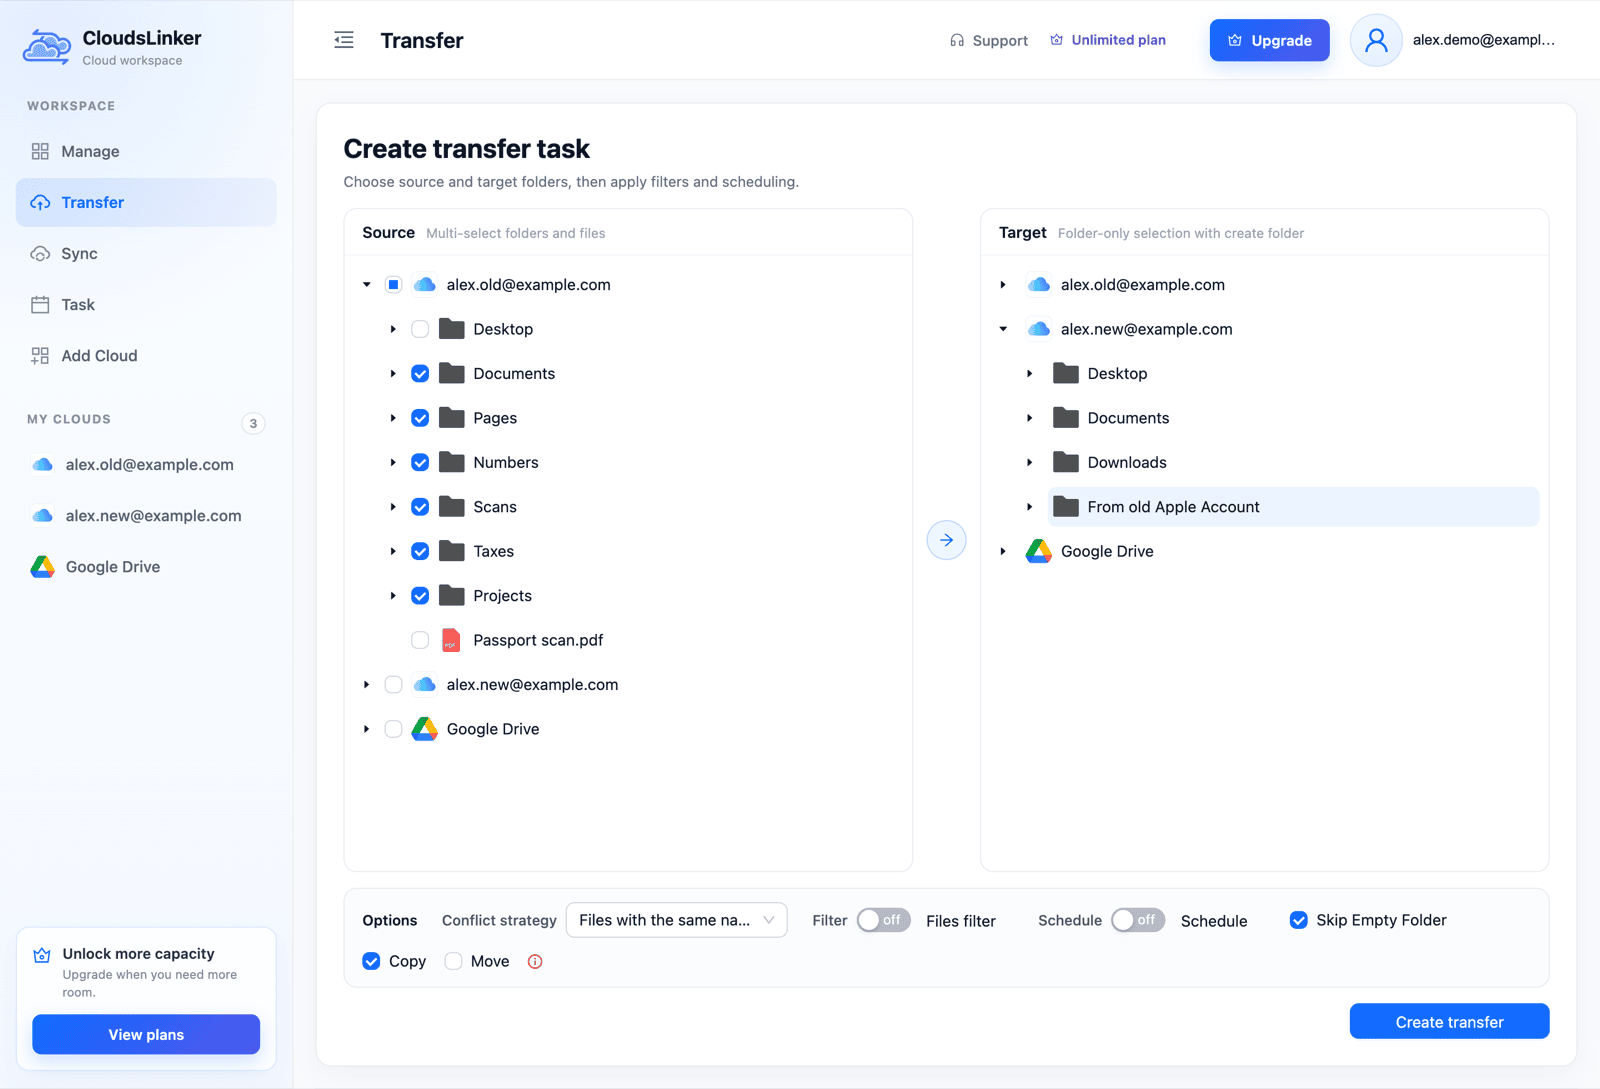Screen dimensions: 1600x1089
Task: Click the View plans button
Action: [146, 1034]
